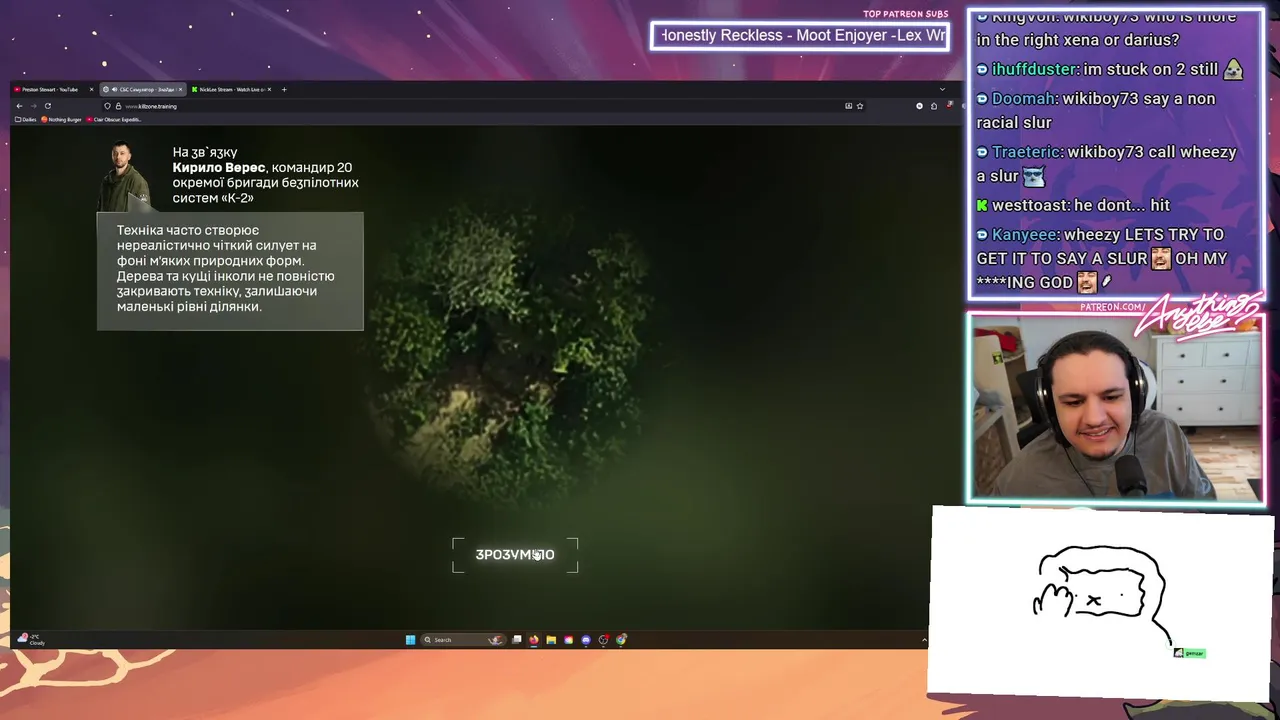1280x720 pixels.
Task: Click the red badged extension icon
Action: coord(949,105)
